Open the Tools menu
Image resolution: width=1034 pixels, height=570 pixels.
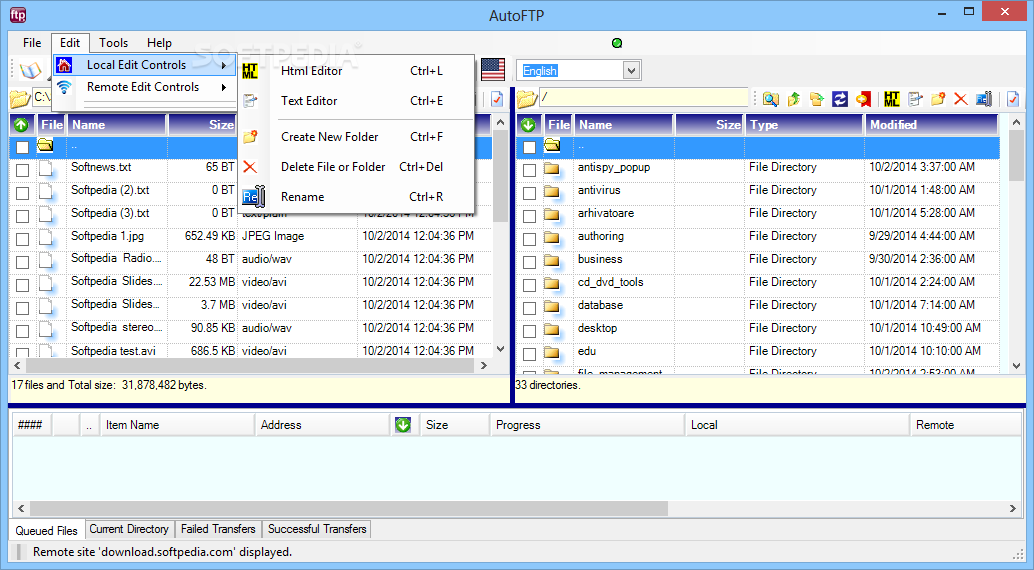113,43
